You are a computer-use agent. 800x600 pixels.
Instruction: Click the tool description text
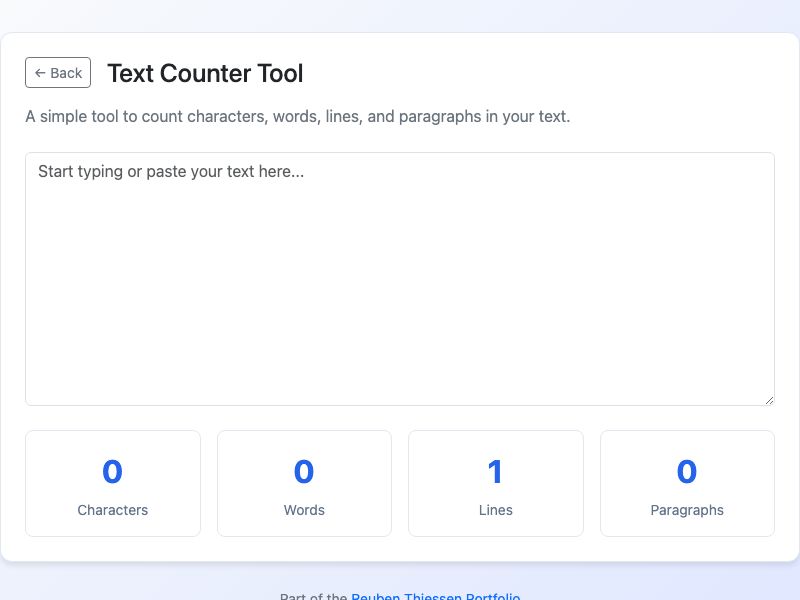297,116
